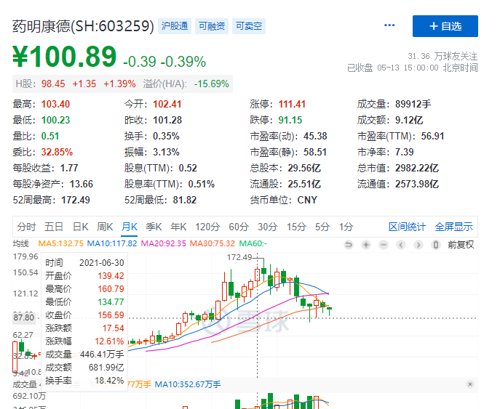Select the 分时 intraday chart tab
The image size is (500, 409).
click(x=26, y=227)
